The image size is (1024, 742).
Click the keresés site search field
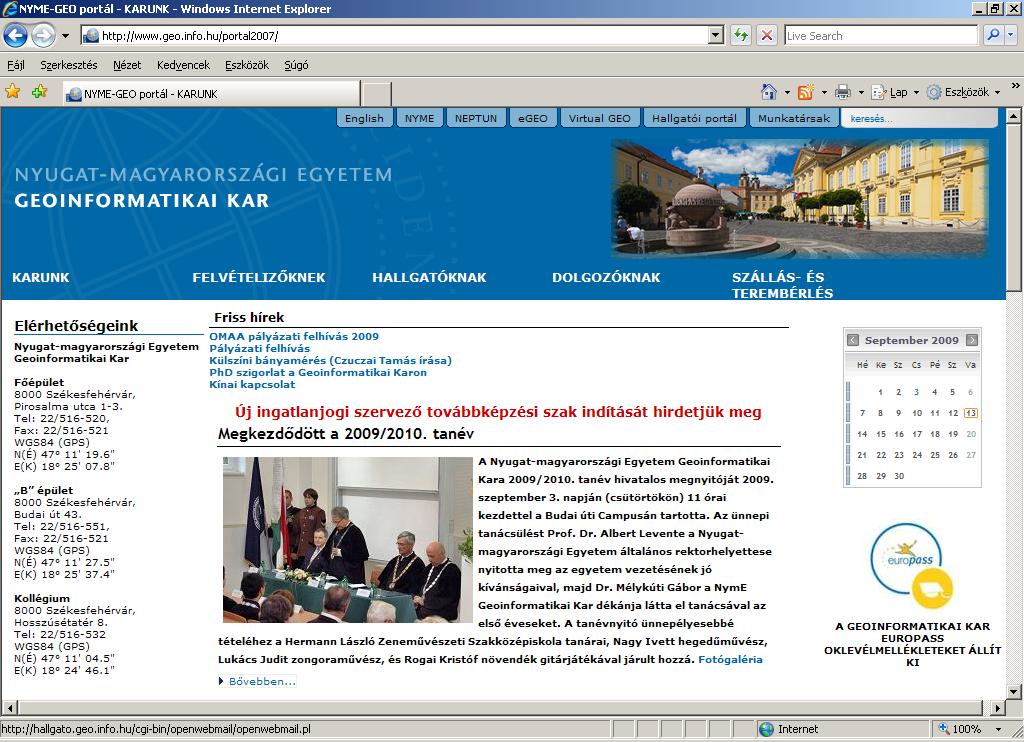tap(919, 118)
